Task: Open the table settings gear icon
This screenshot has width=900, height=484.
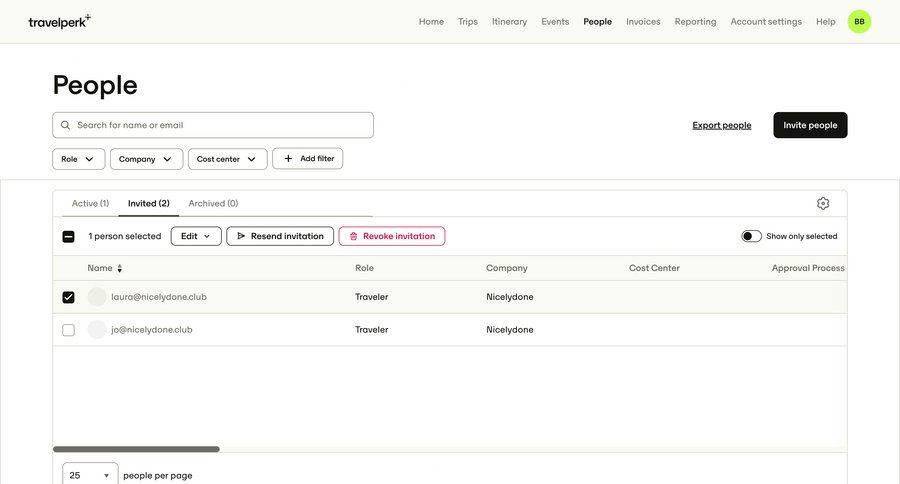Action: pyautogui.click(x=823, y=203)
